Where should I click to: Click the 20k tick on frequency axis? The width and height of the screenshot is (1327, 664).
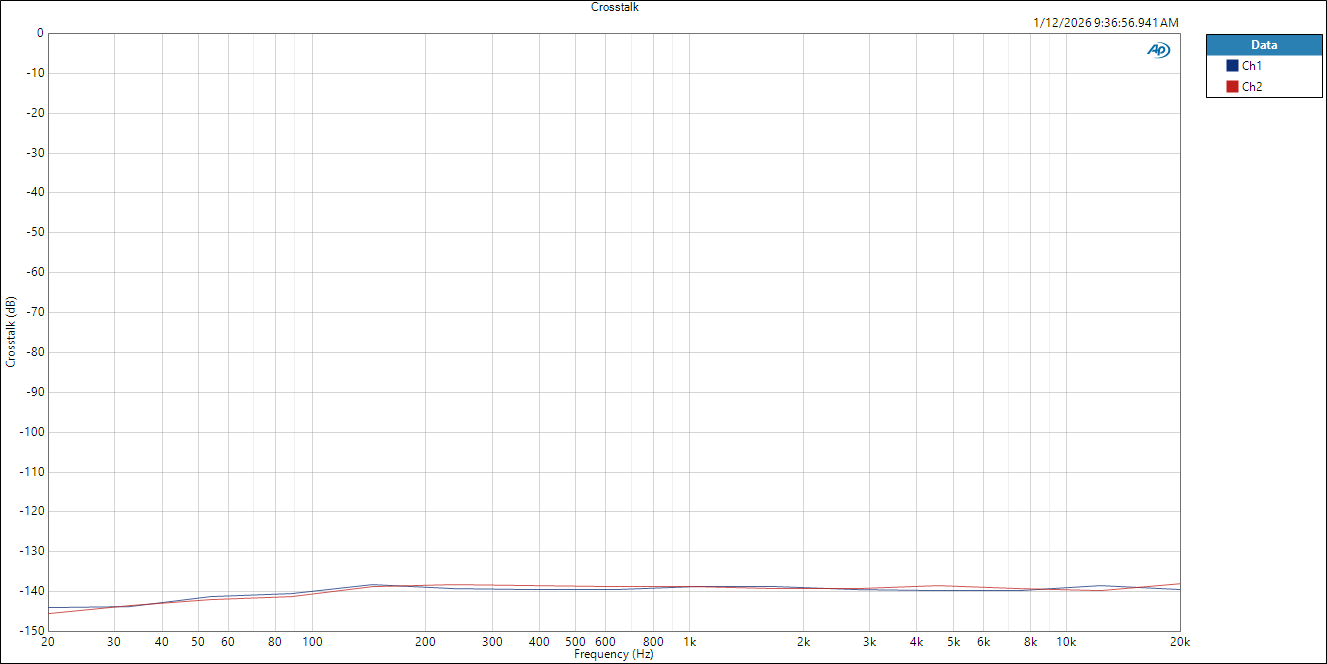coord(1180,641)
